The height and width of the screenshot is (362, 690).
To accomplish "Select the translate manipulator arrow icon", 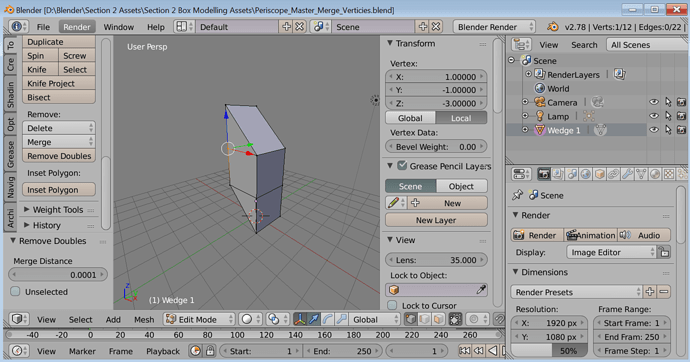I will pos(314,319).
